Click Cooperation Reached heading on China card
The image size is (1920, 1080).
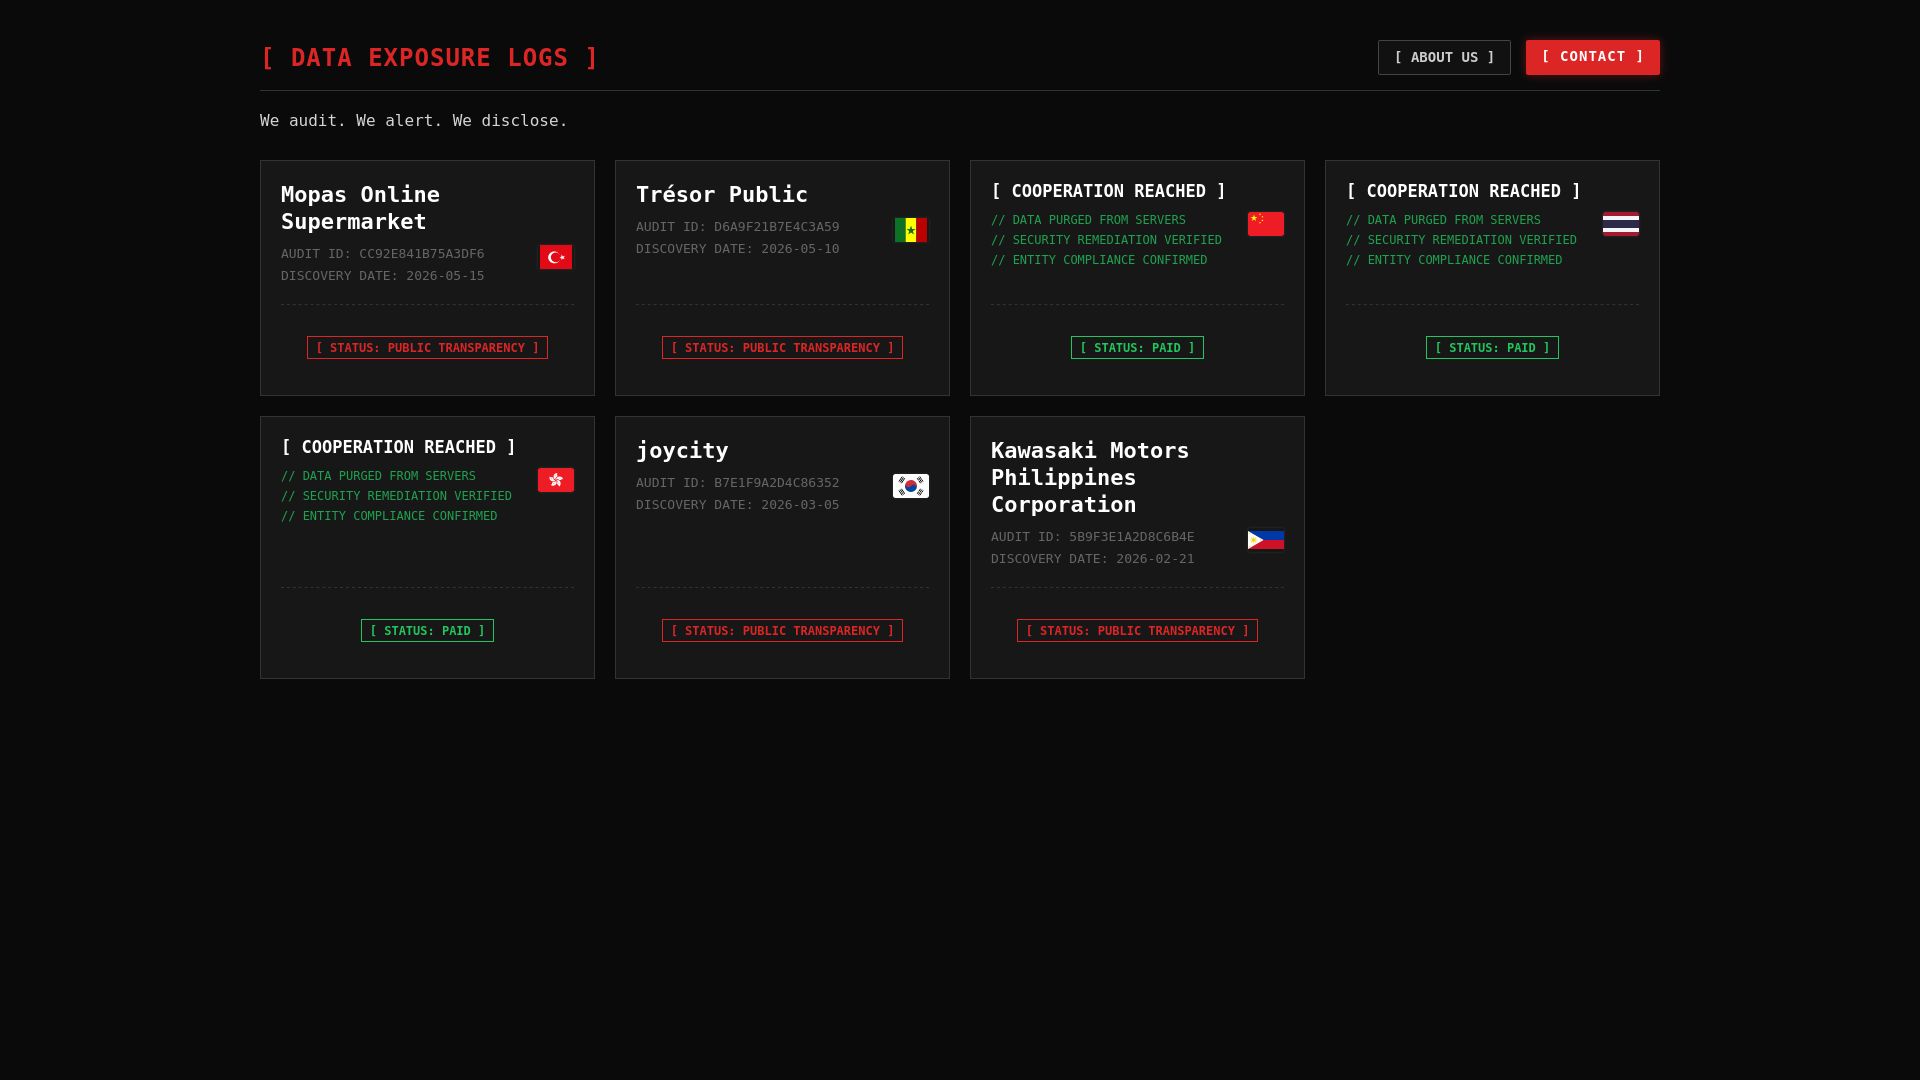pyautogui.click(x=1108, y=191)
